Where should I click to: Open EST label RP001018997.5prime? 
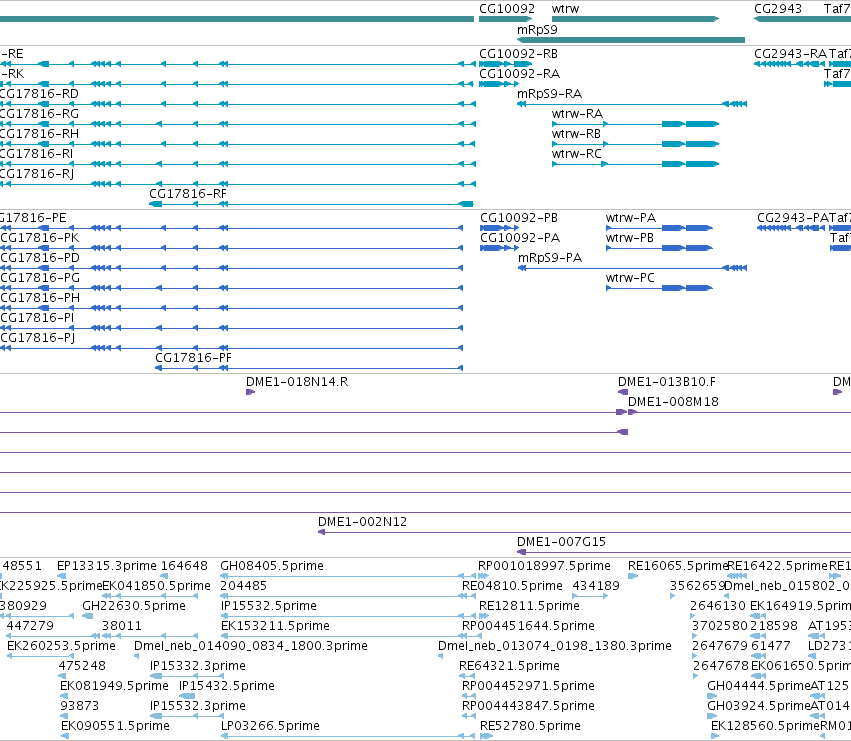coord(544,566)
